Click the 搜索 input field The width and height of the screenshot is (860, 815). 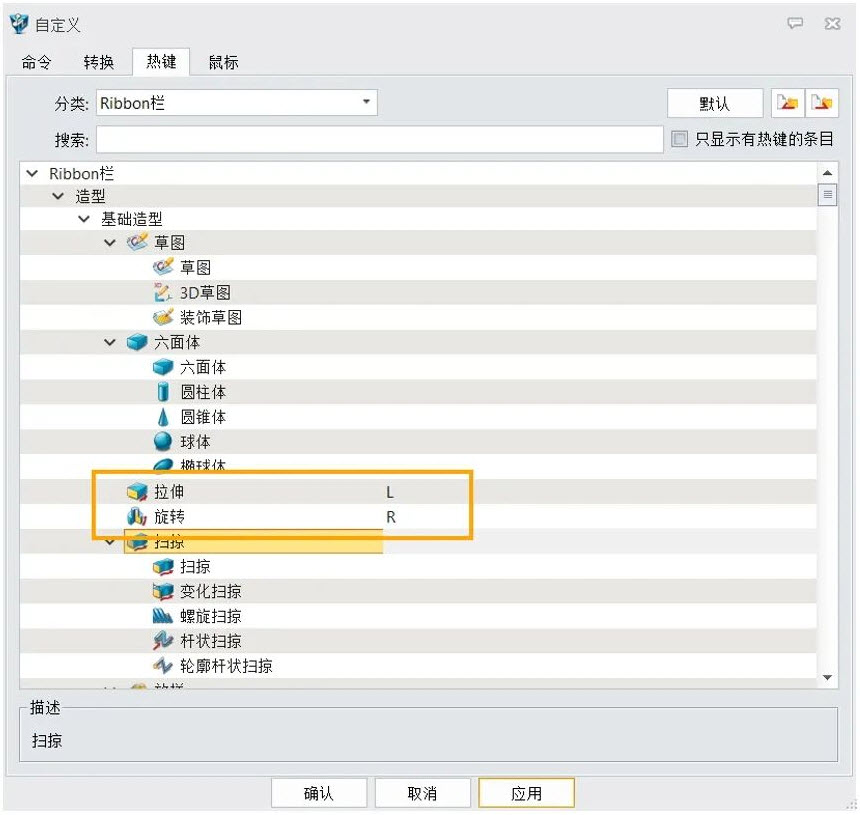point(379,139)
